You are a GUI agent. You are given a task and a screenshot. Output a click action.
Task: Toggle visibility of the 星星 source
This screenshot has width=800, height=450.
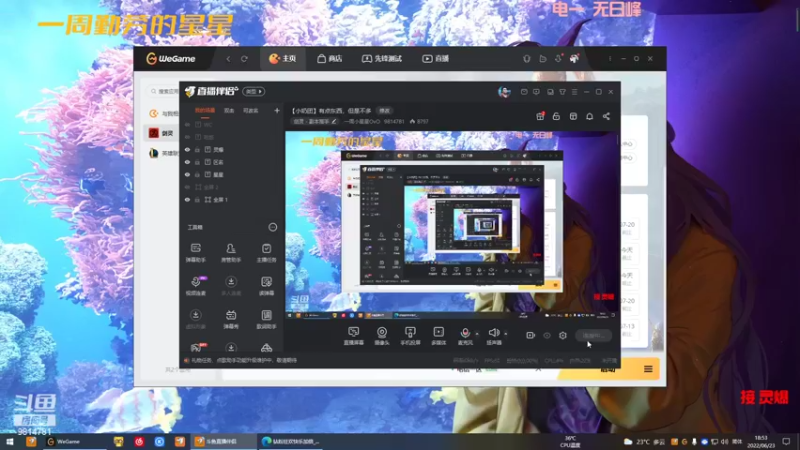[187, 174]
